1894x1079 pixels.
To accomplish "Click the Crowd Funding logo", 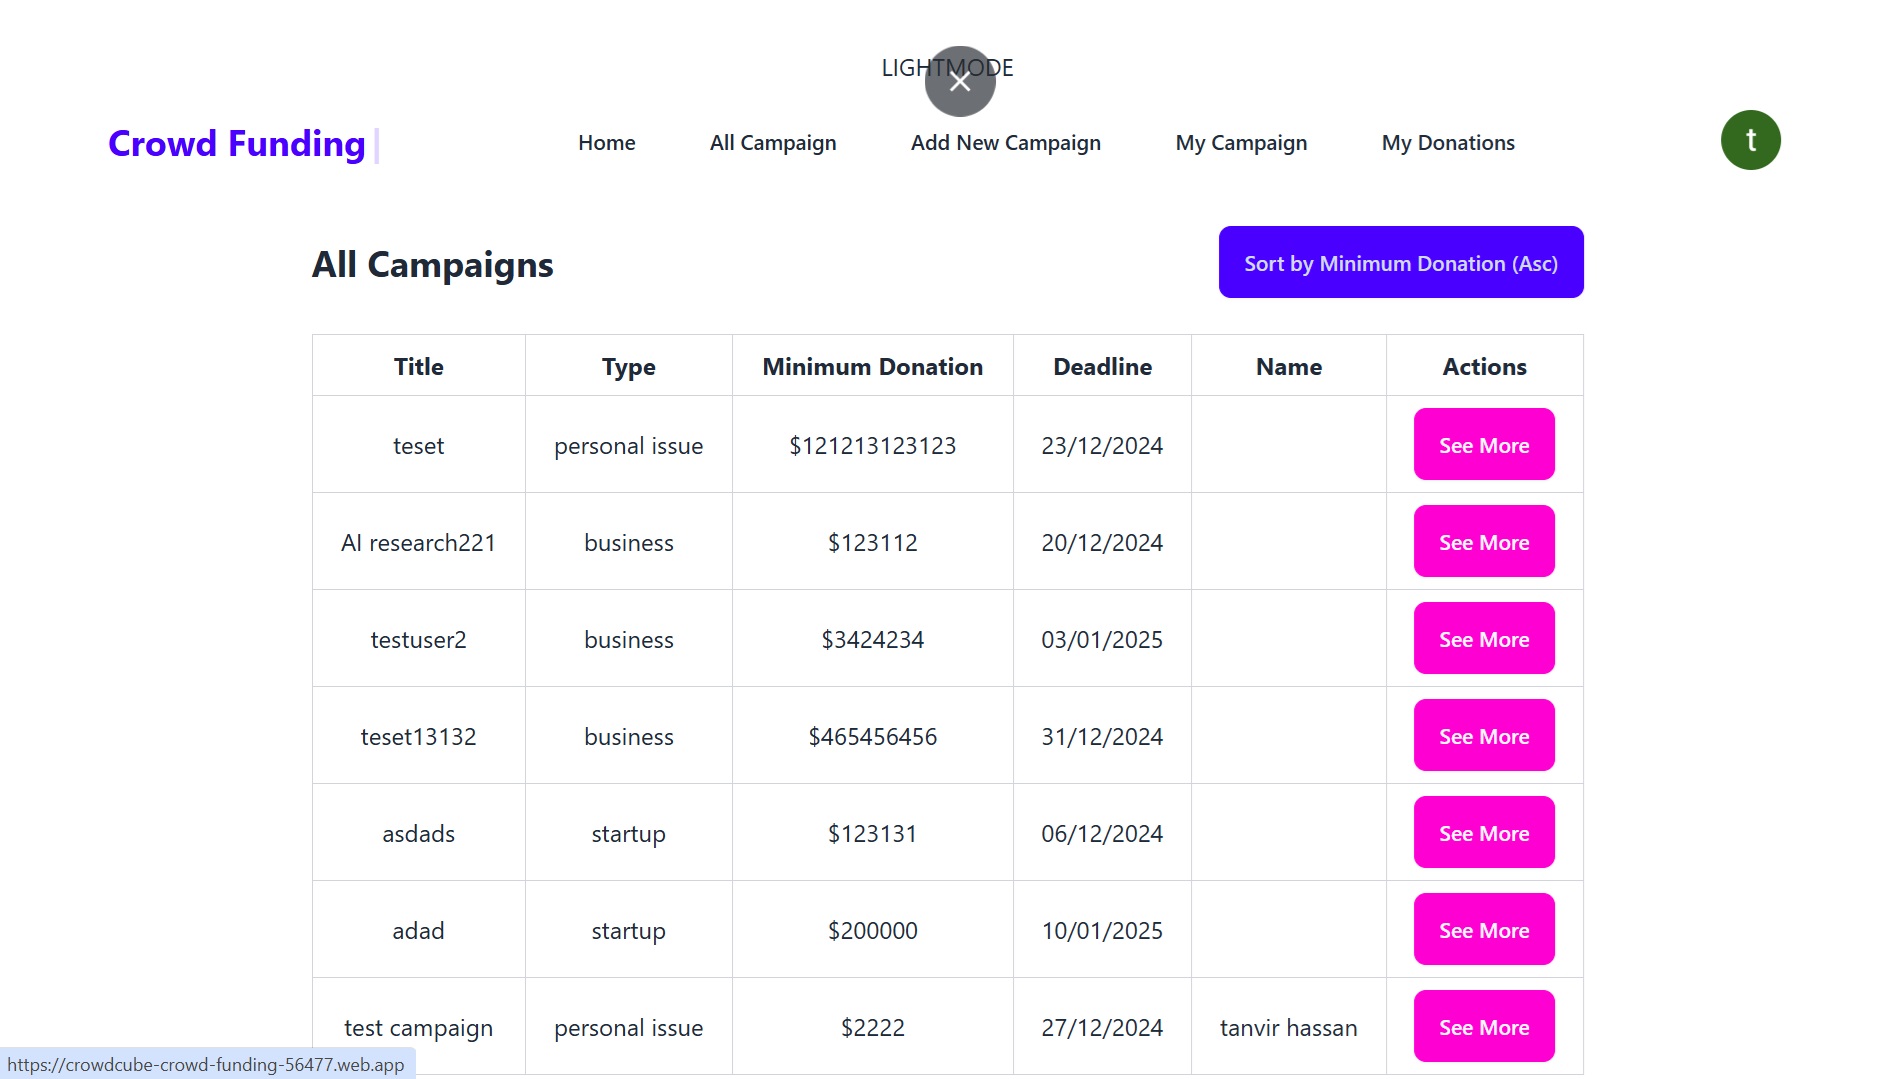I will coord(237,143).
